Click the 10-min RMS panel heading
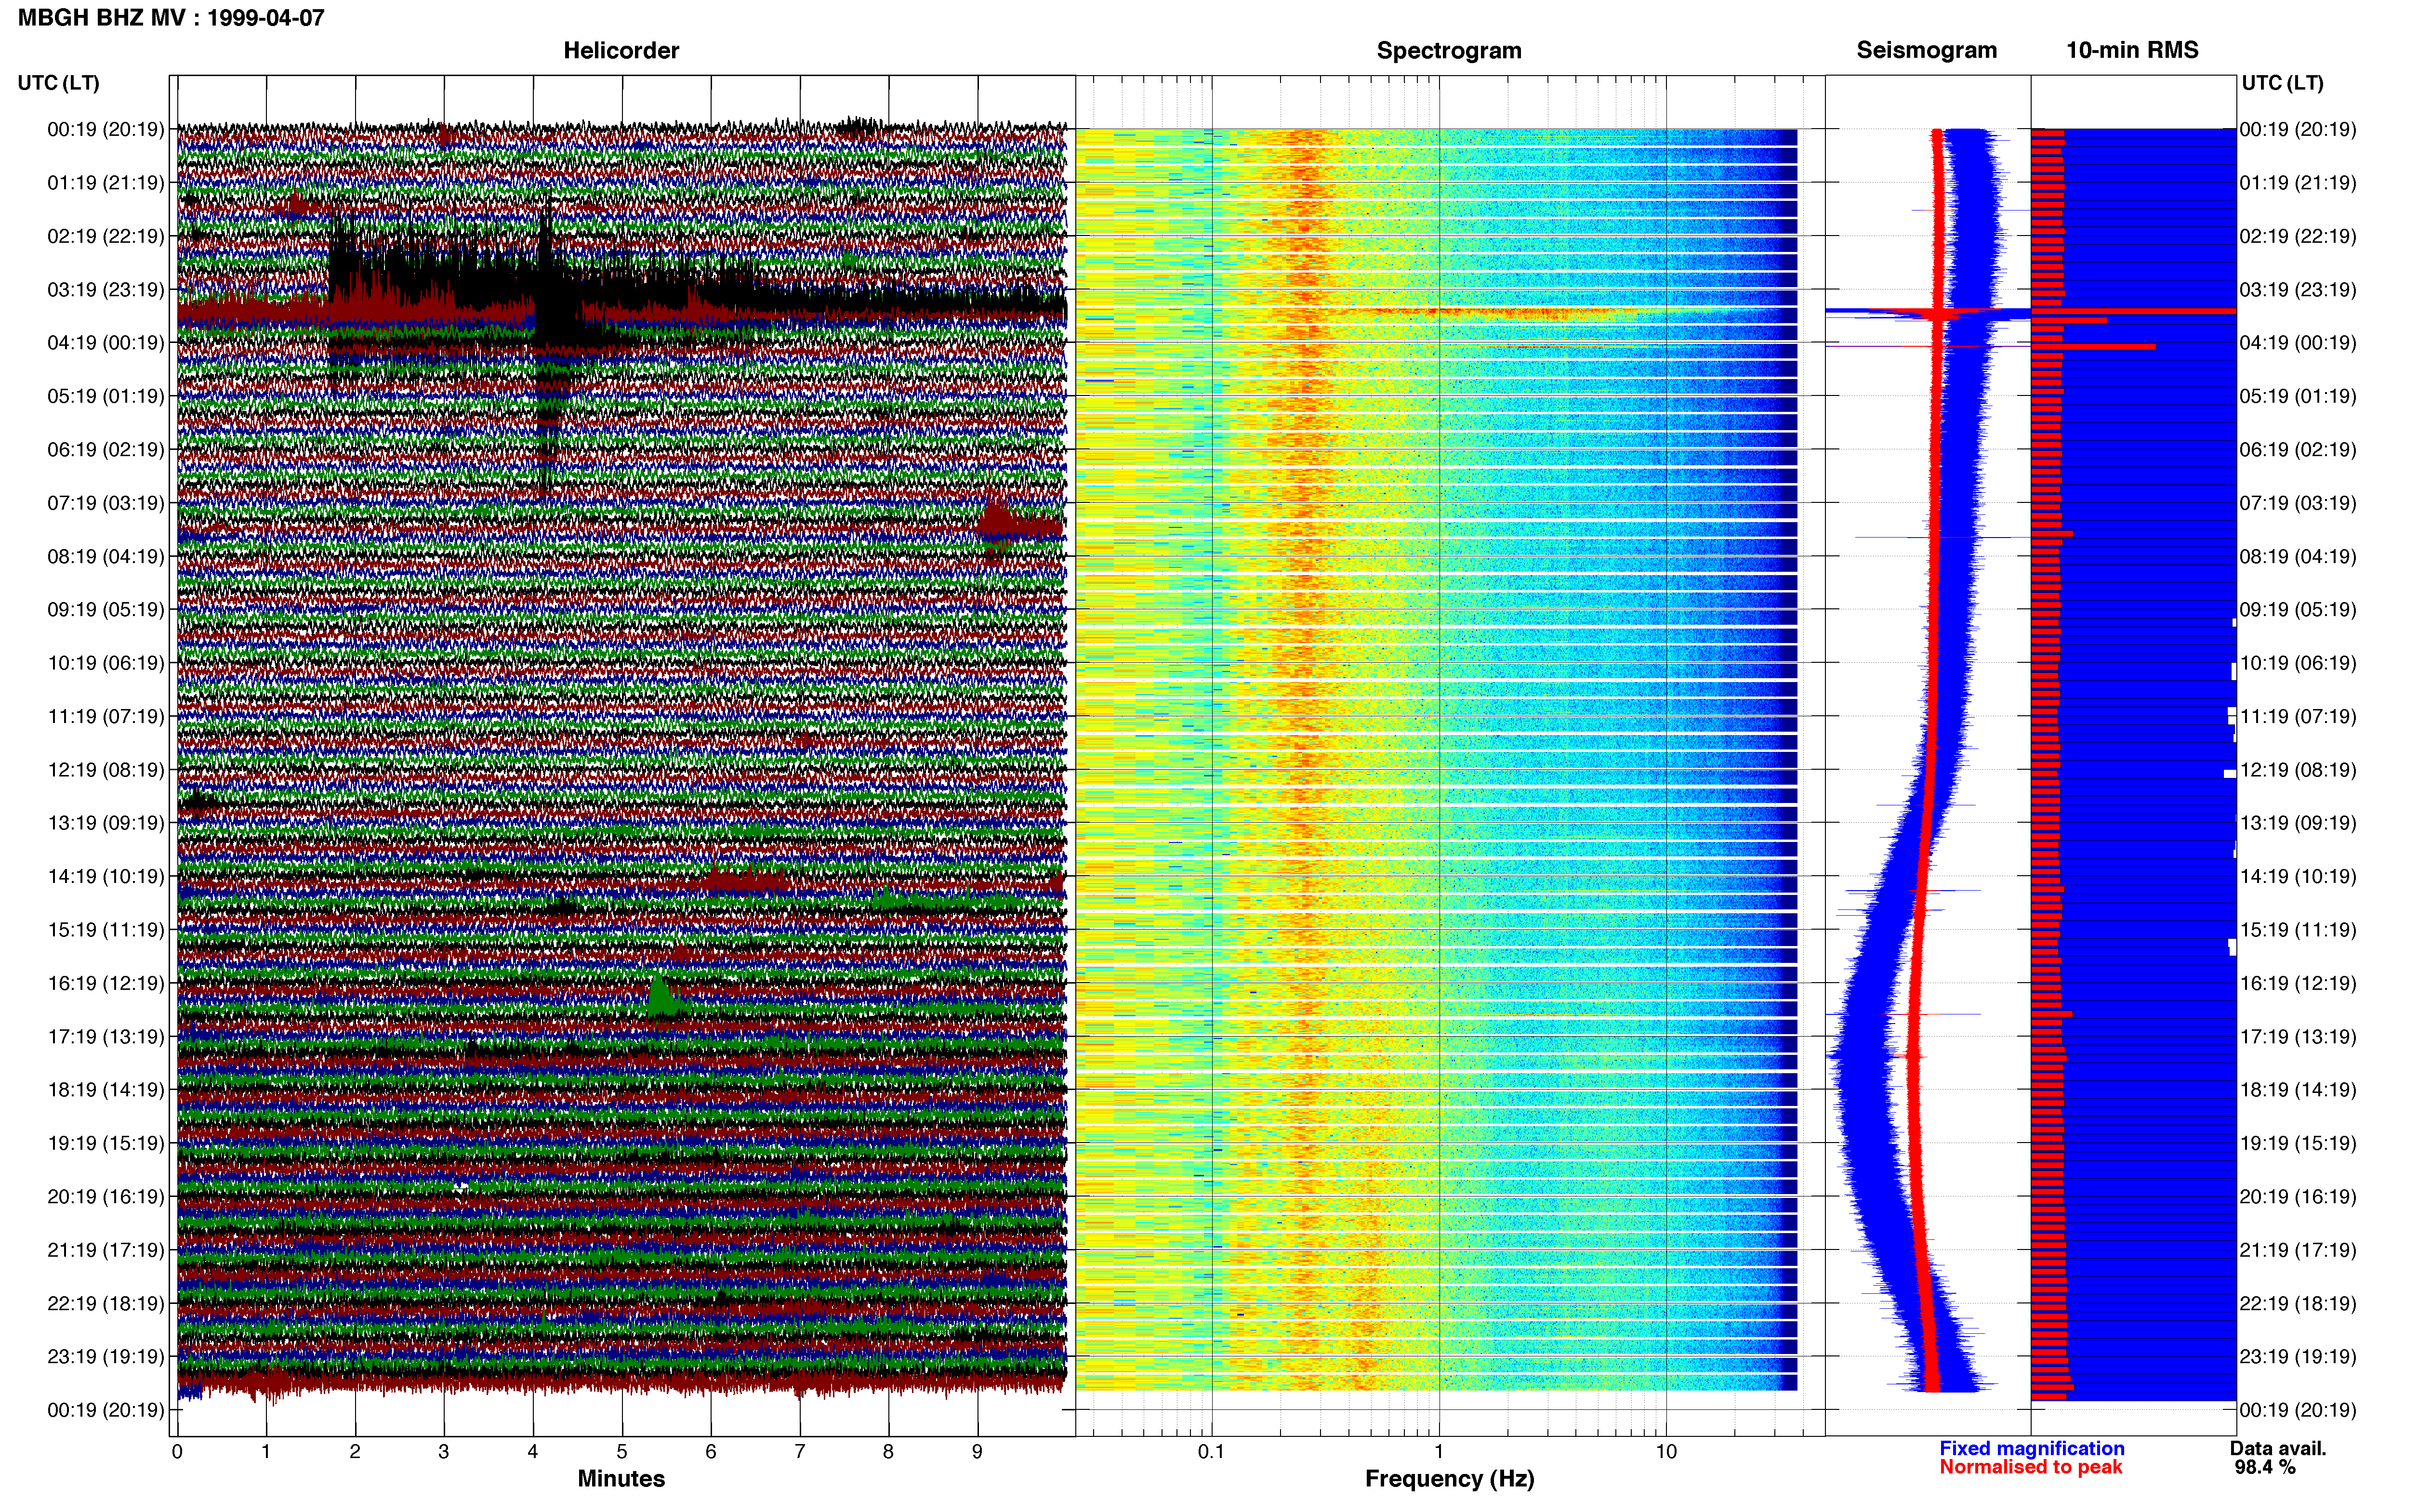The image size is (2418, 1512). tap(2132, 50)
